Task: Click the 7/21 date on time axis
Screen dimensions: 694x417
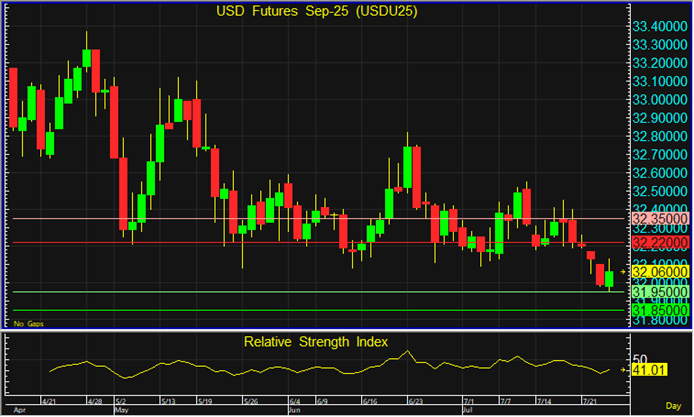Action: point(592,400)
